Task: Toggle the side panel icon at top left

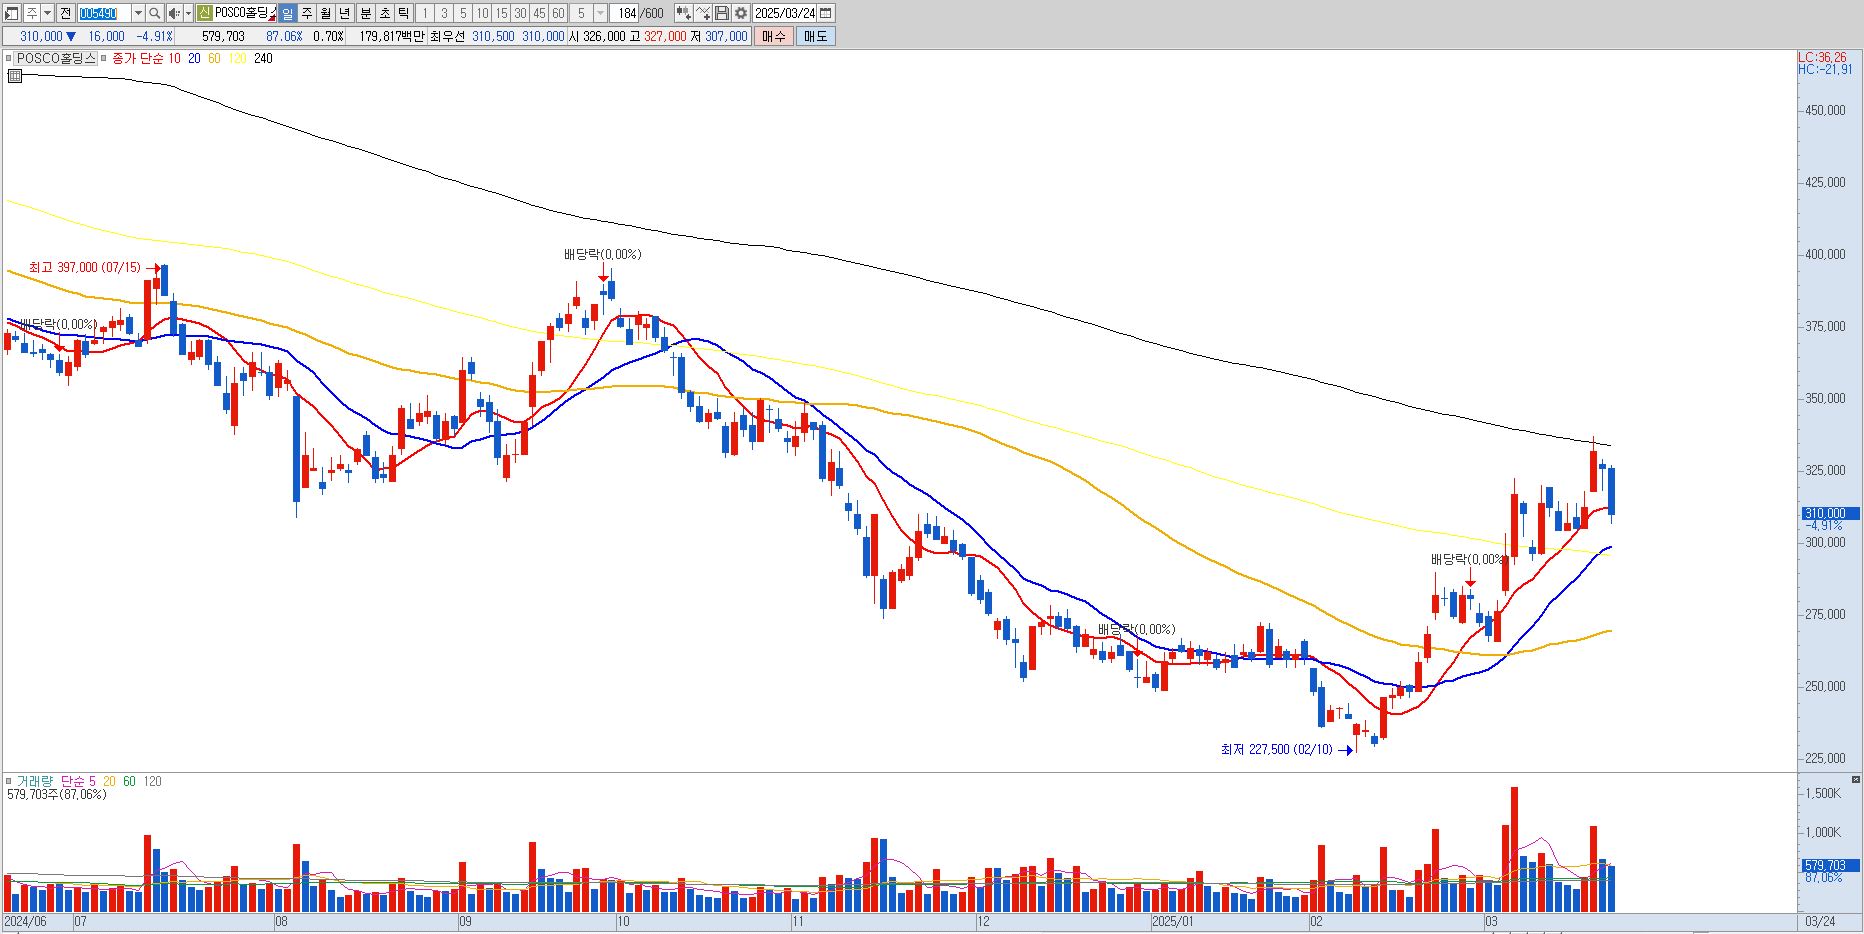Action: pyautogui.click(x=12, y=13)
